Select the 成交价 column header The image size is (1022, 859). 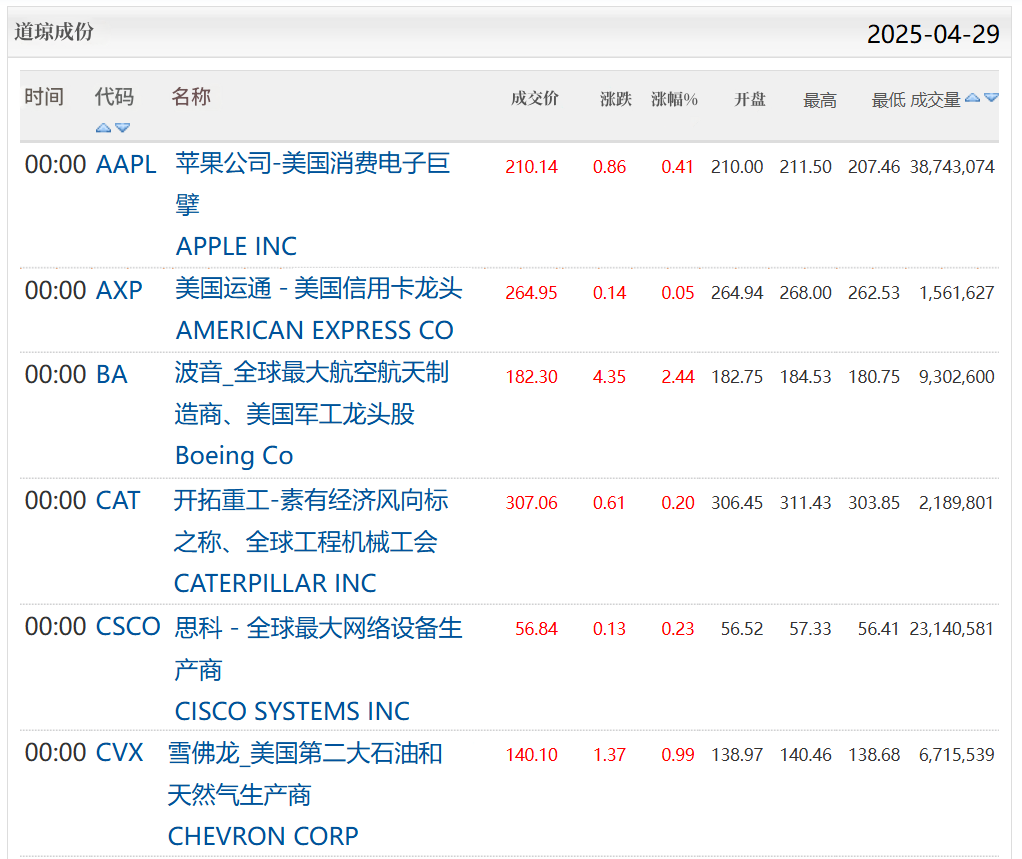[x=534, y=98]
